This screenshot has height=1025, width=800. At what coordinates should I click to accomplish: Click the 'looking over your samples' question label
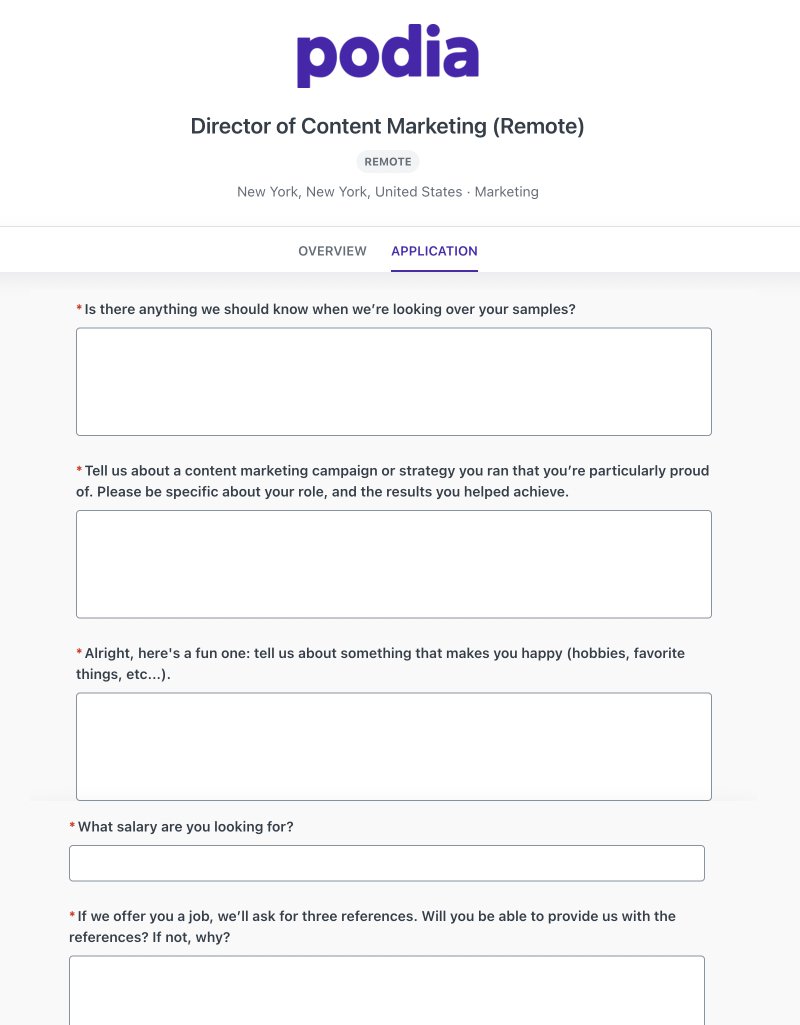(x=330, y=309)
